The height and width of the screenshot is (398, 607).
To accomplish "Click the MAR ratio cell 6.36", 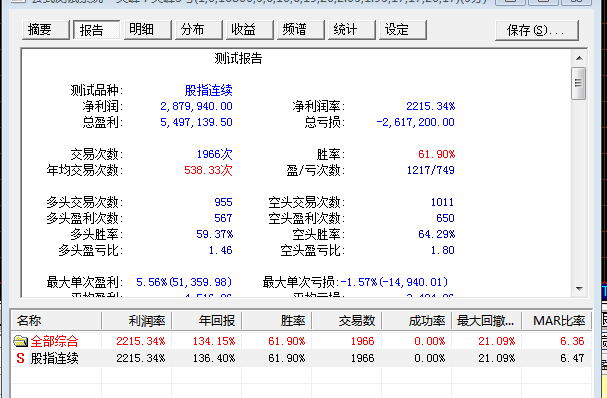I will pos(572,341).
